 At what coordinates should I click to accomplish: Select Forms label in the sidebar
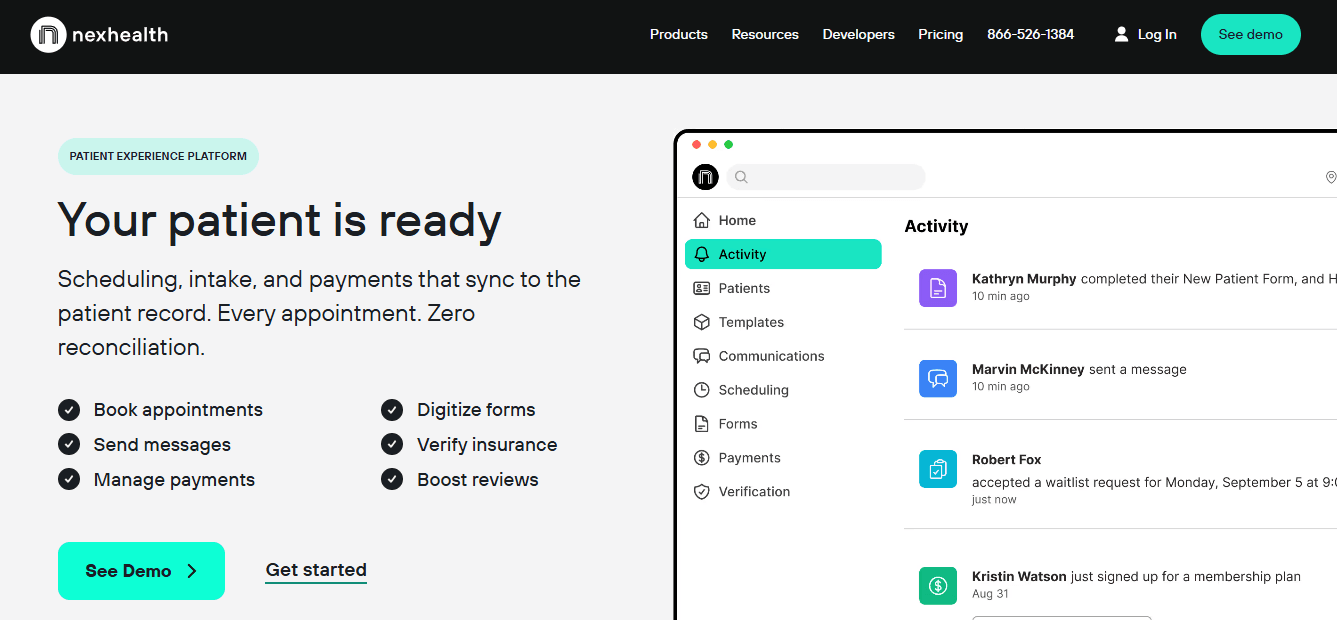point(738,424)
